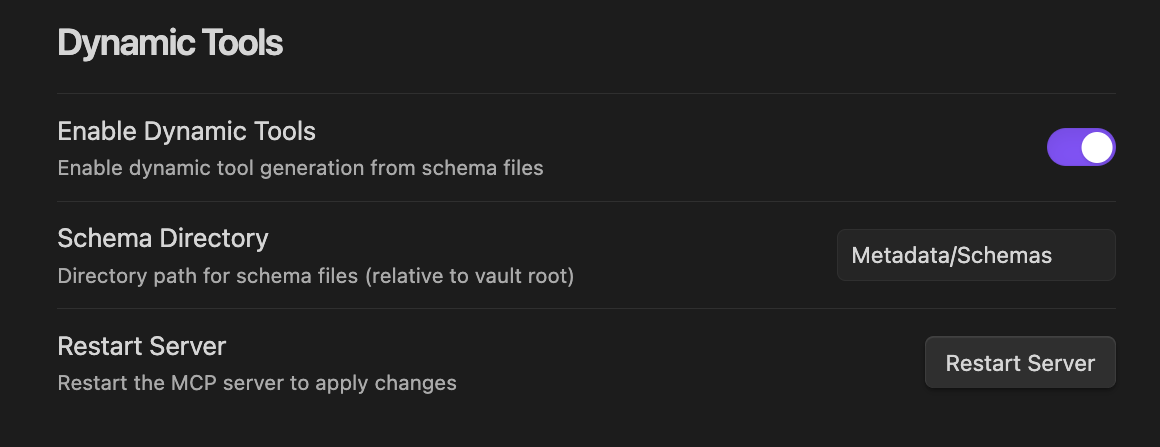Click the purple track of the toggle switch
The height and width of the screenshot is (447, 1160).
pos(1064,147)
